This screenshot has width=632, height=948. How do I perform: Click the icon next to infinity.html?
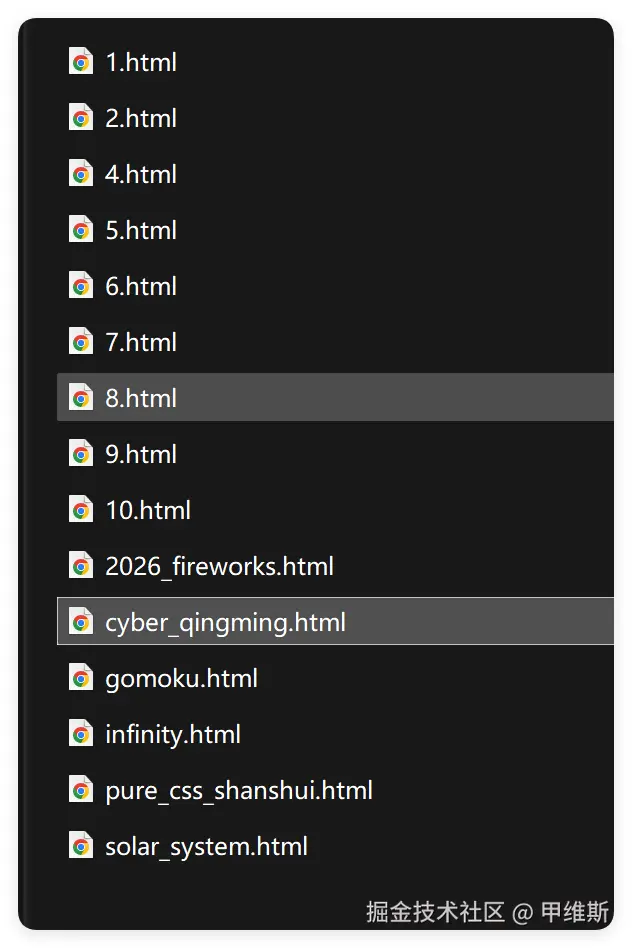coord(80,734)
